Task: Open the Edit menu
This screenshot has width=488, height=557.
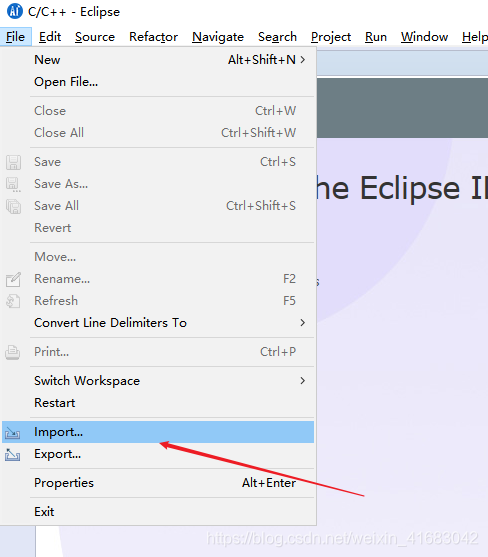Action: tap(50, 37)
